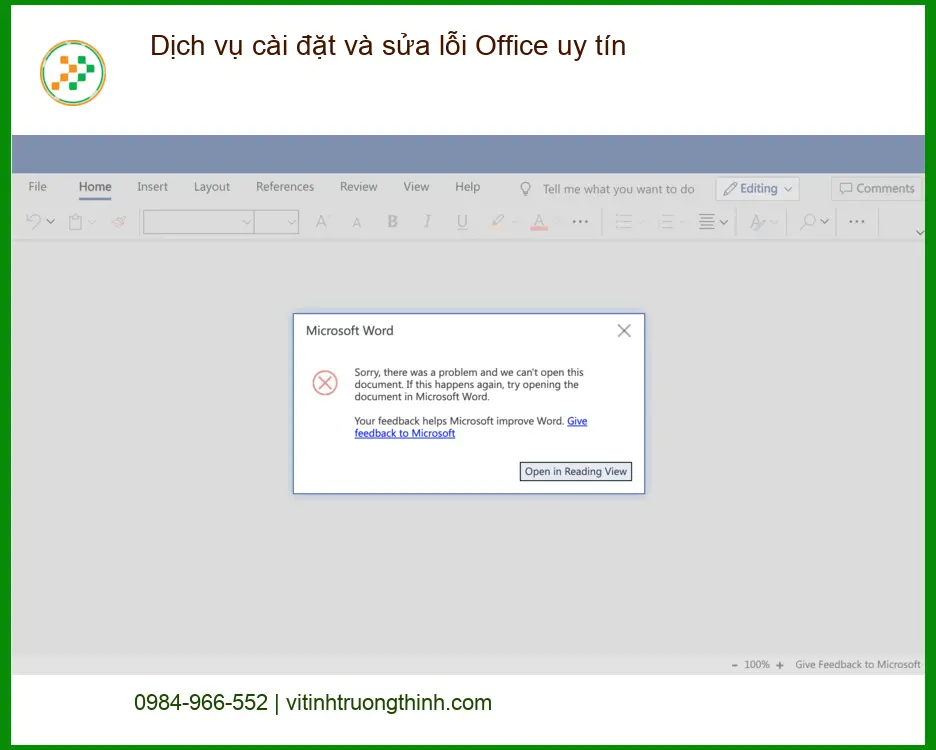Click the Undo icon
The image size is (936, 750).
pyautogui.click(x=33, y=222)
